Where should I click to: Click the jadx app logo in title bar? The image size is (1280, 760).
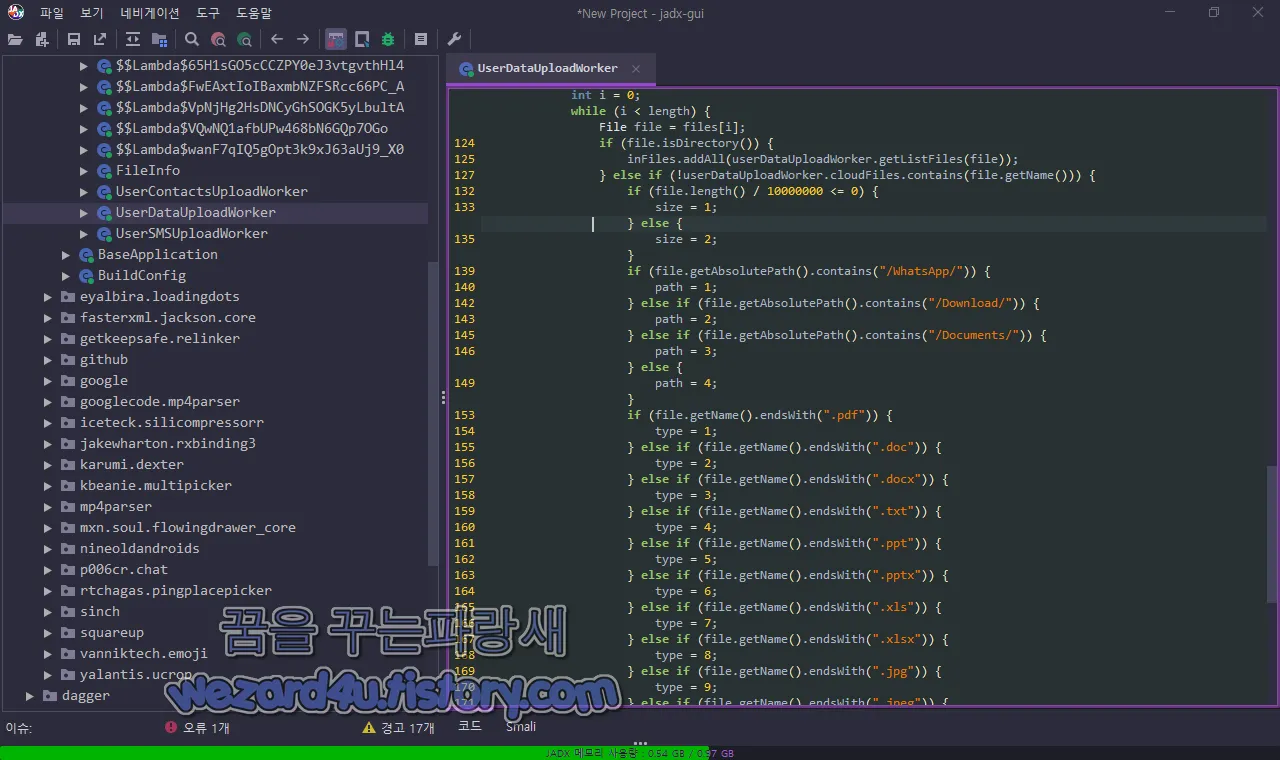click(15, 12)
